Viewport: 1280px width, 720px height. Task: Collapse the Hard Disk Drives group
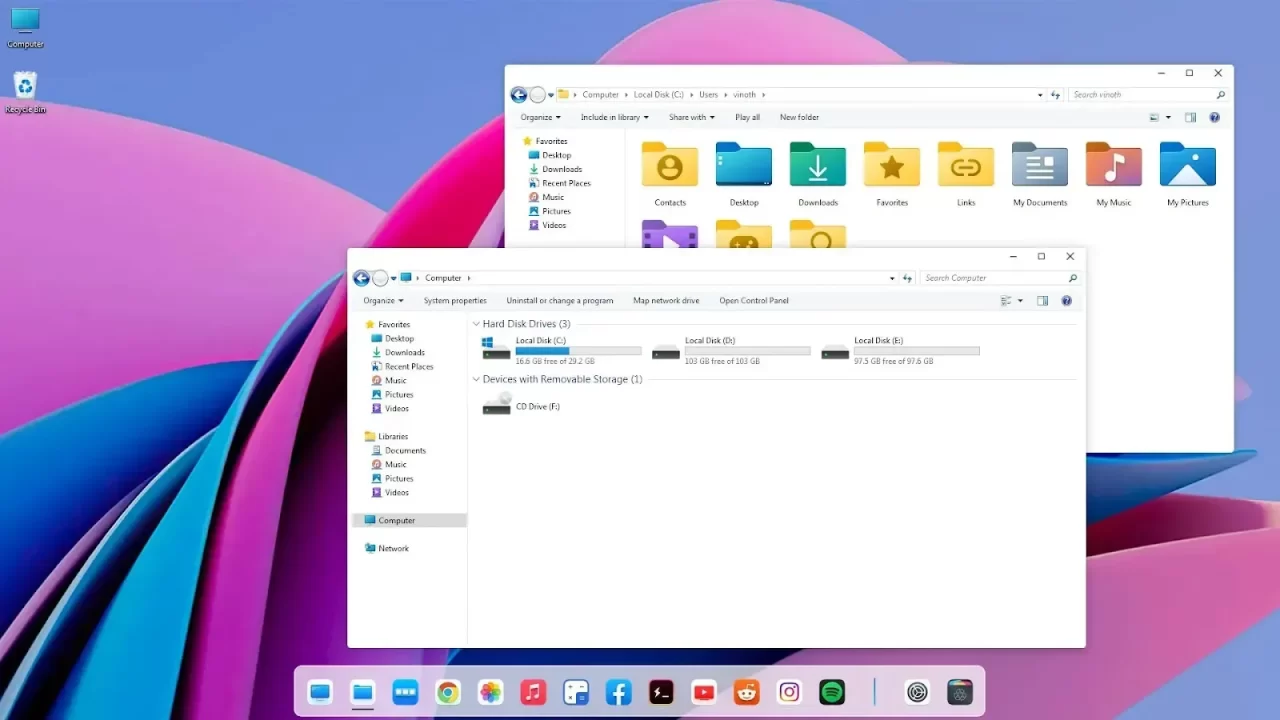[476, 324]
